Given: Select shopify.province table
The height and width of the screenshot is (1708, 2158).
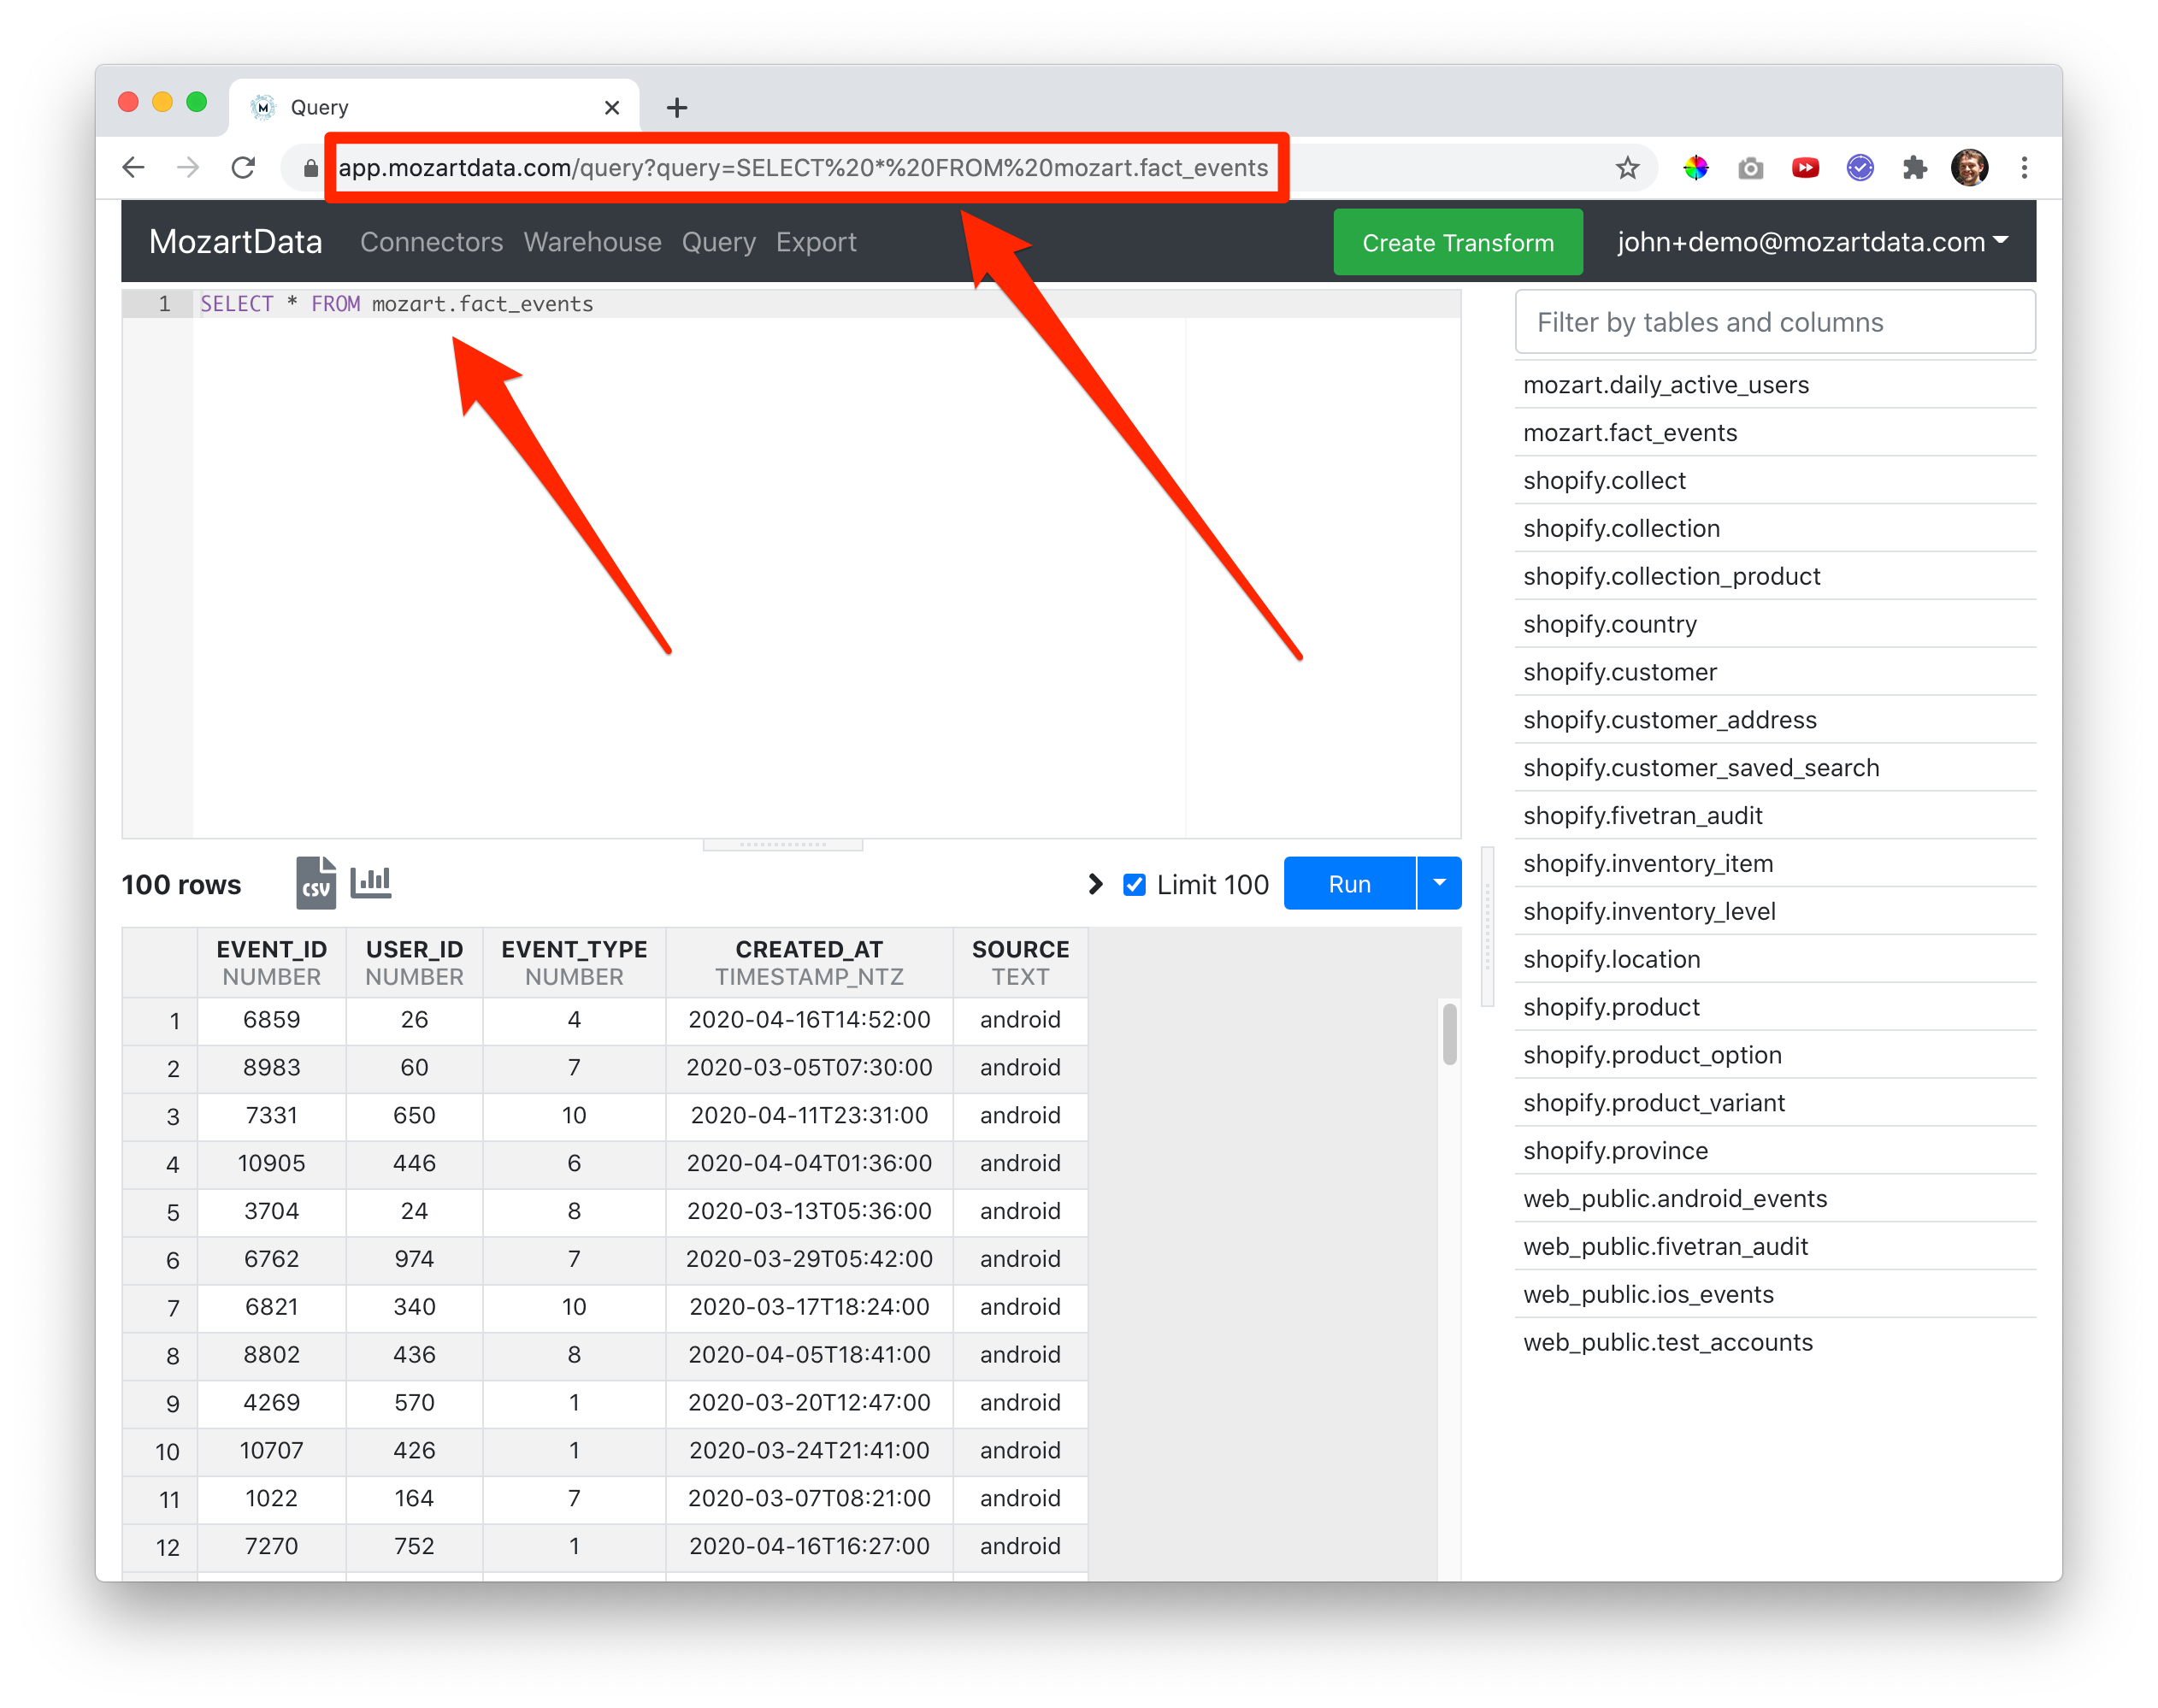Looking at the screenshot, I should (x=1775, y=1150).
